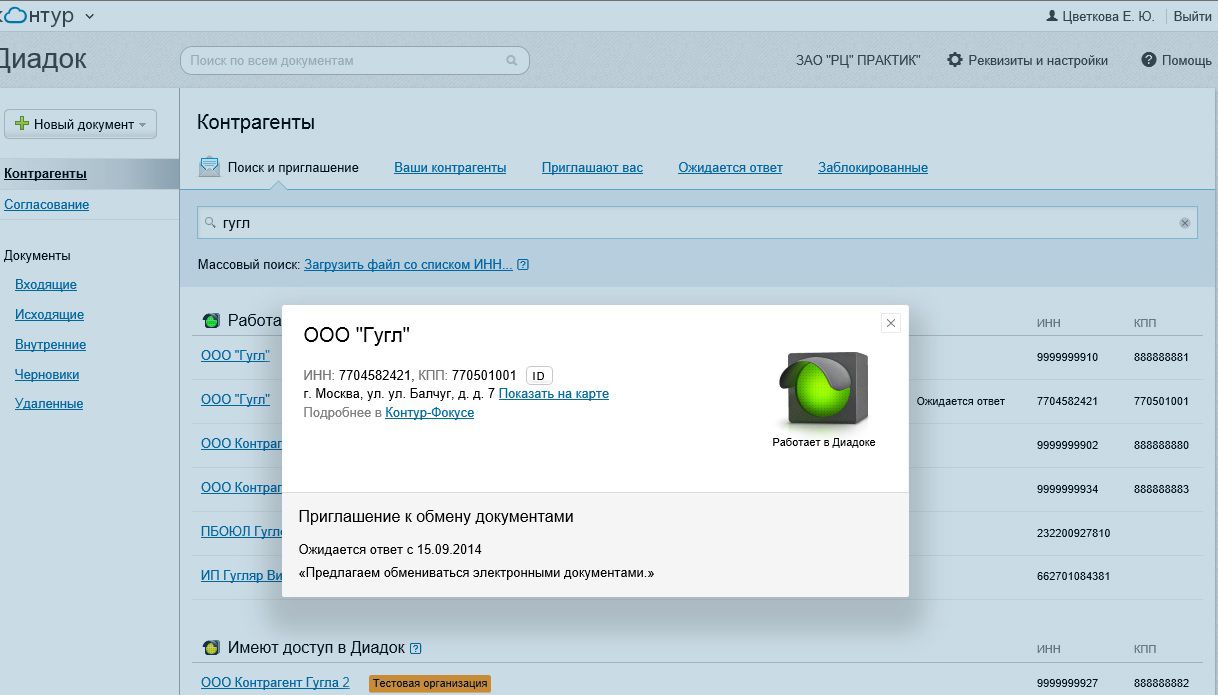
Task: Click help icon beside Имеют доступ в Диадок
Action: [416, 648]
